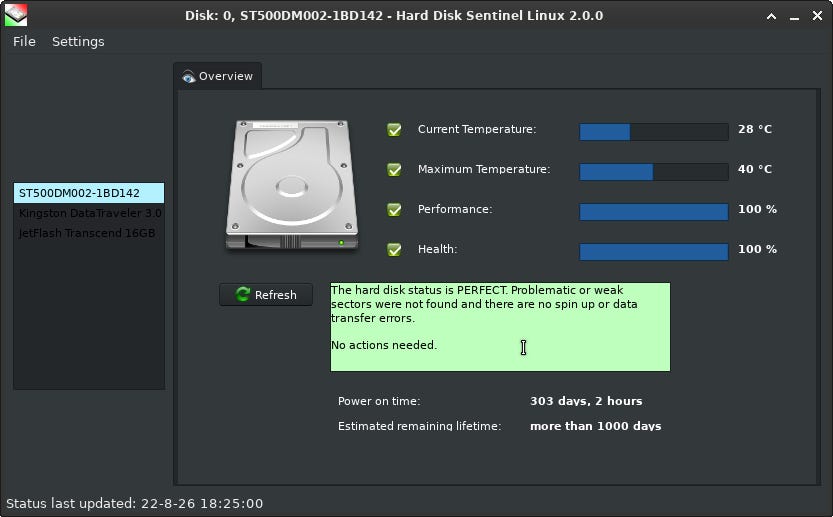833x517 pixels.
Task: Click the green arrow icon on Refresh
Action: coord(243,294)
